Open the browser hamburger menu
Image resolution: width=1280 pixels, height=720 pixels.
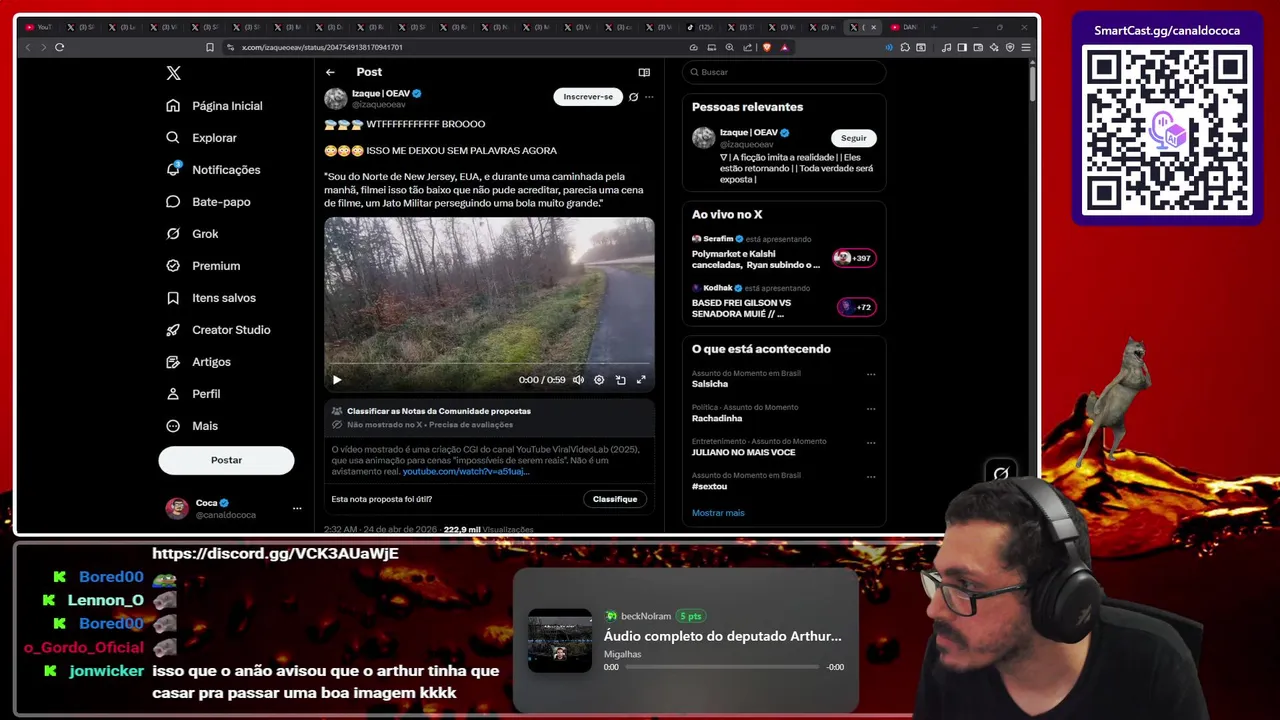pyautogui.click(x=1026, y=47)
